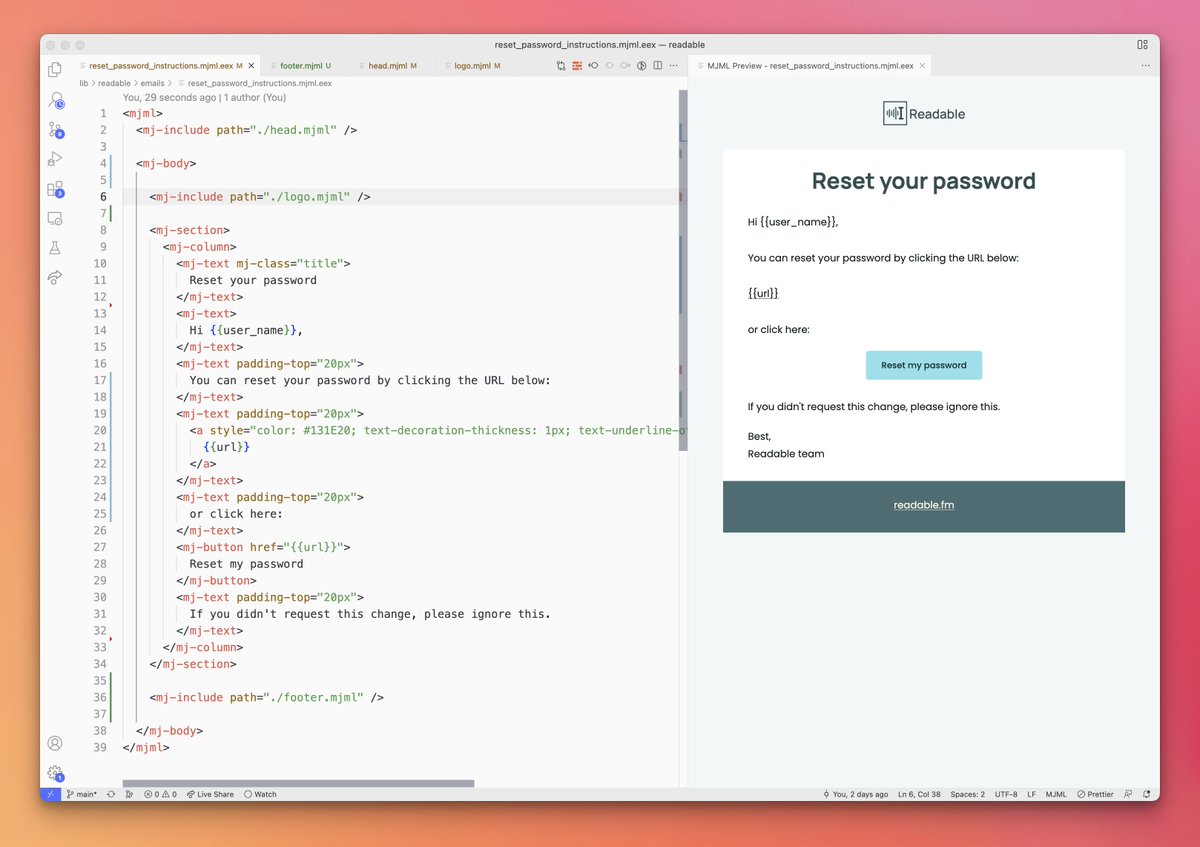Switch to the MJML Preview tab

pyautogui.click(x=808, y=64)
